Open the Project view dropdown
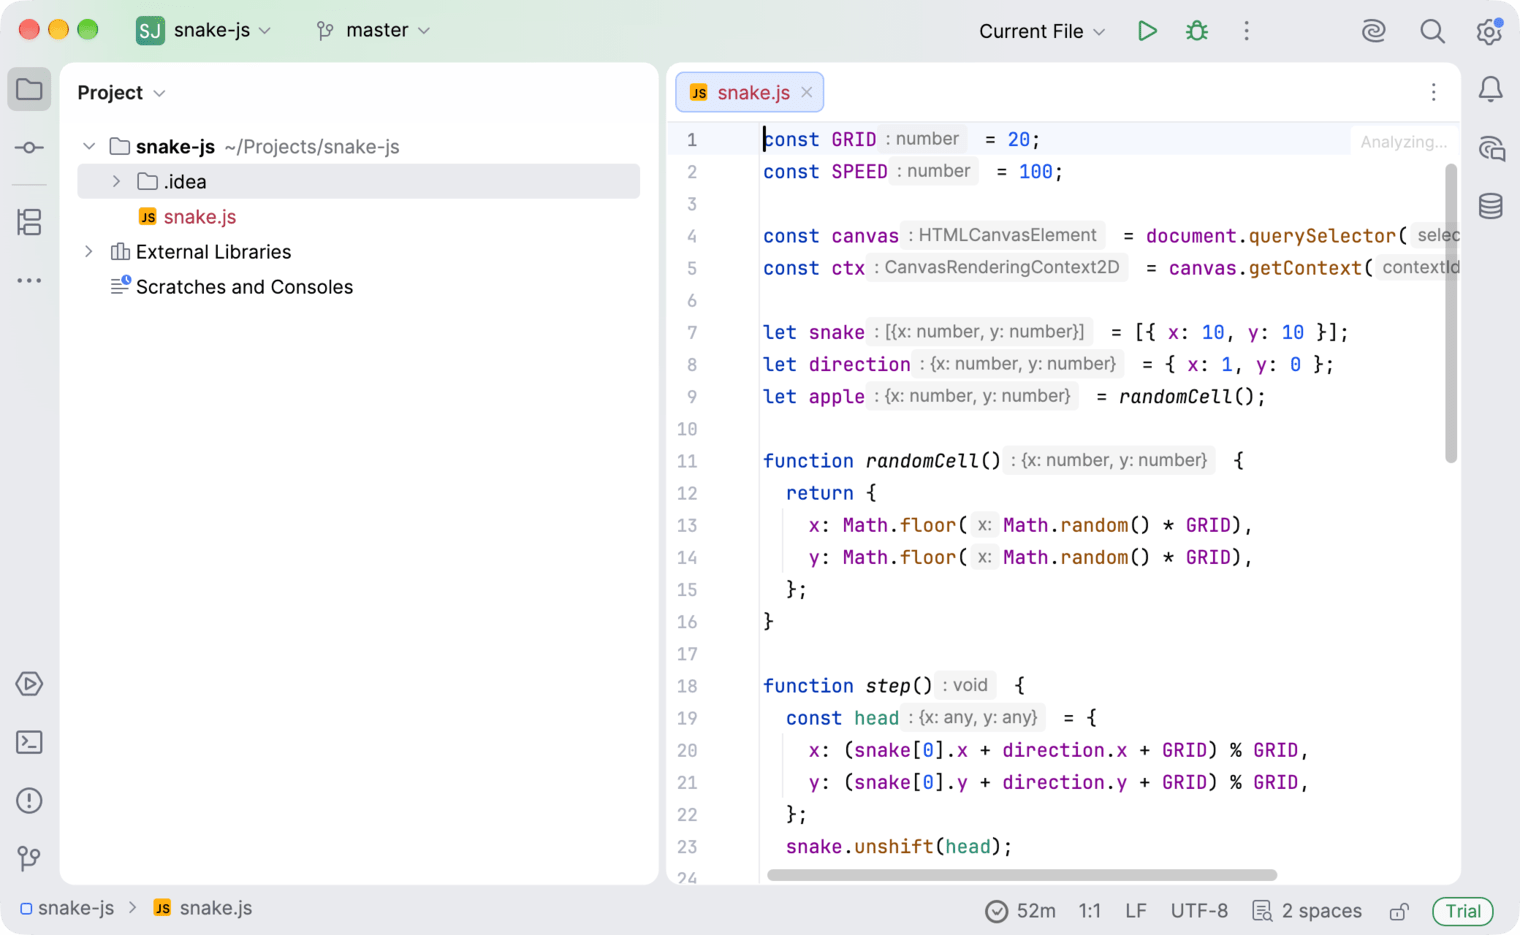The height and width of the screenshot is (935, 1520). coord(121,93)
